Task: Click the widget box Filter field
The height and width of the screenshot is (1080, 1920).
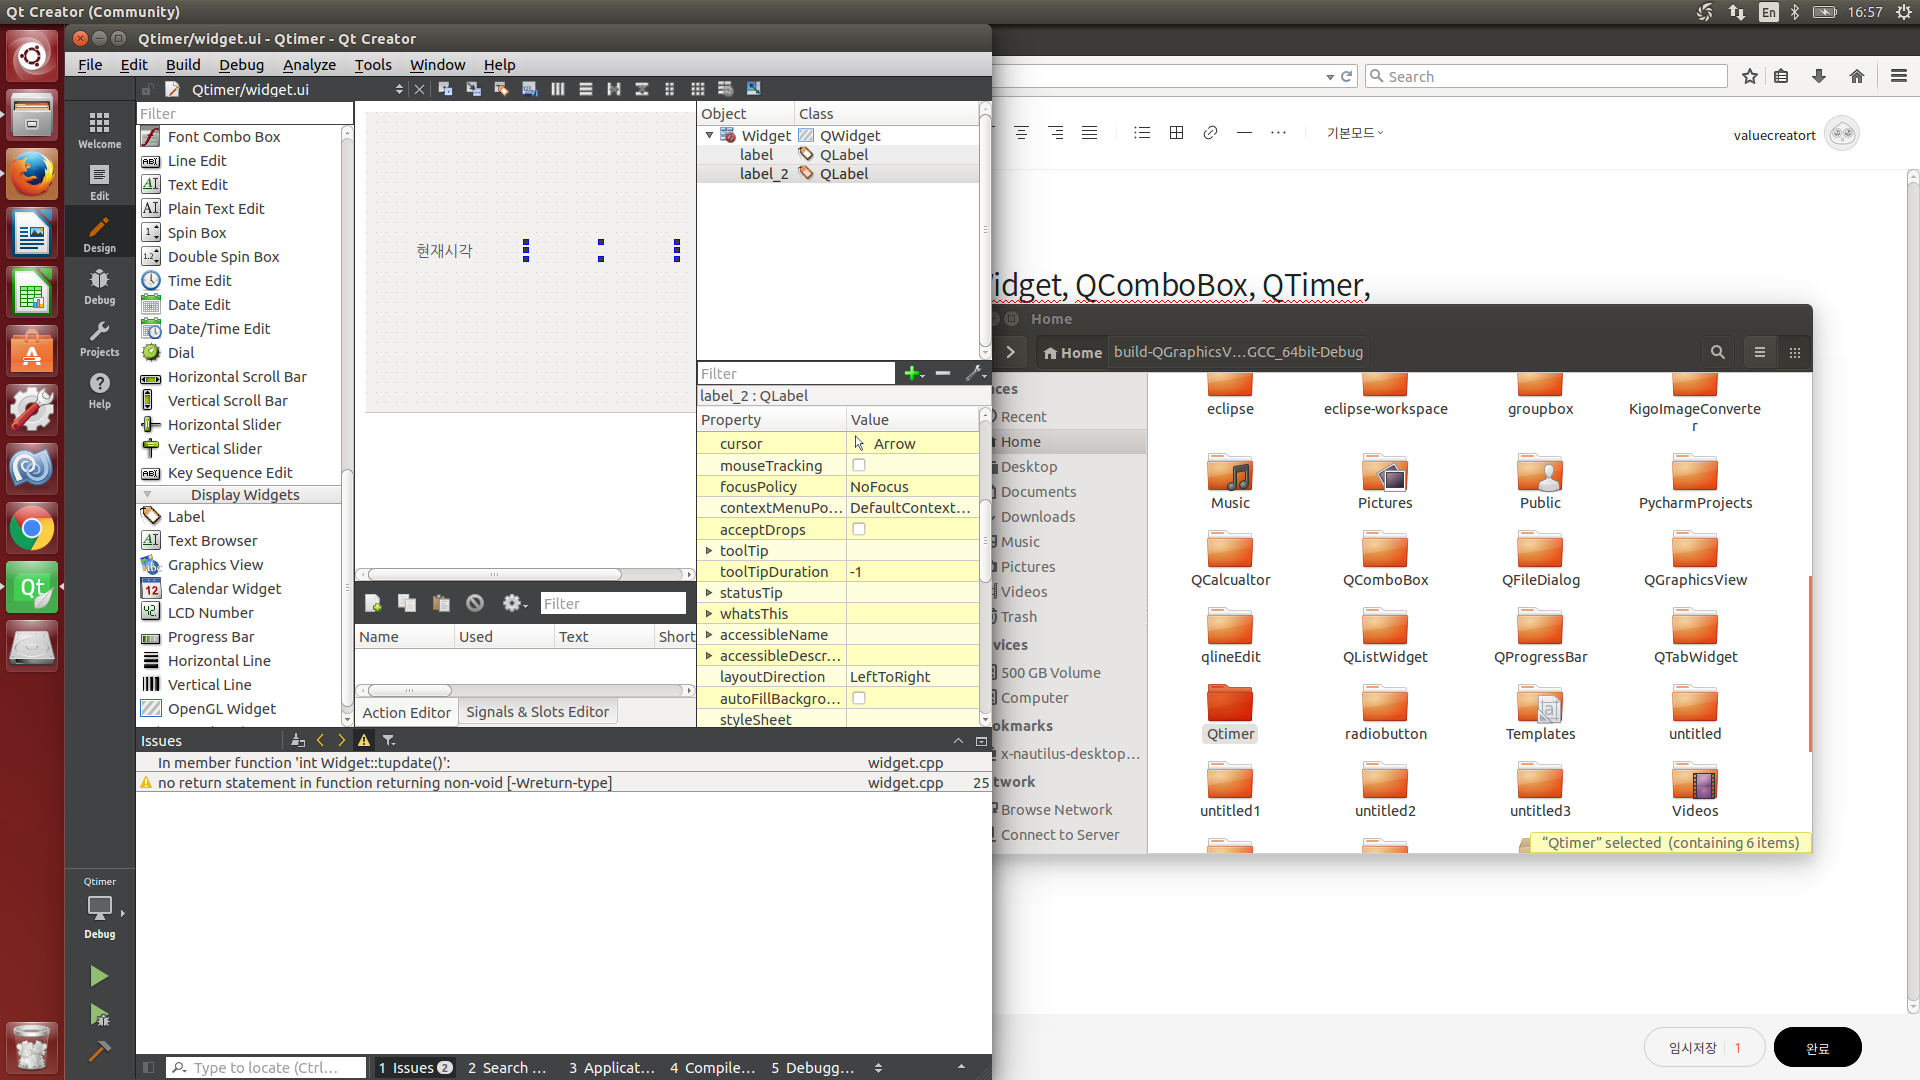Action: coord(244,113)
